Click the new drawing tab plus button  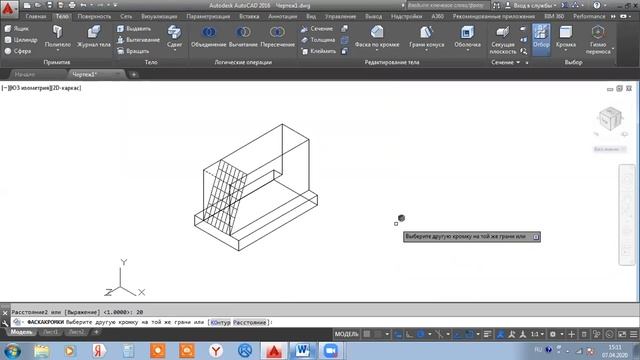coord(133,75)
